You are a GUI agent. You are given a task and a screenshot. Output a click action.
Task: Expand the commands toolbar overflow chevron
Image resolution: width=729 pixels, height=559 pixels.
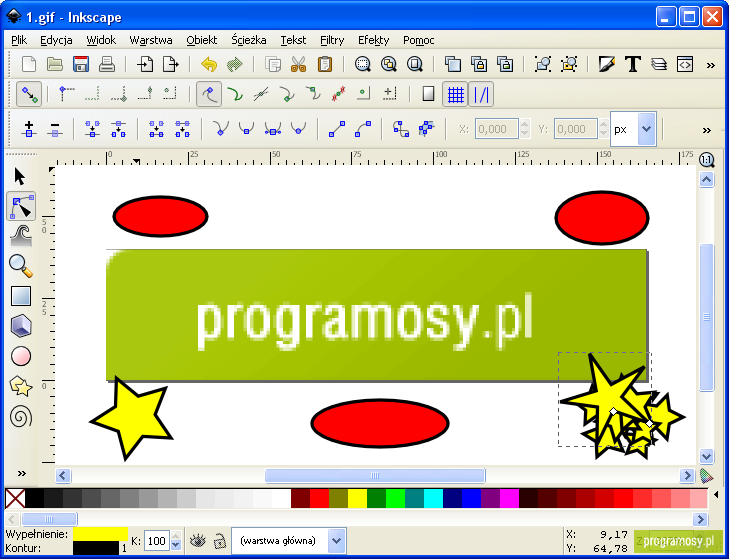tap(710, 65)
